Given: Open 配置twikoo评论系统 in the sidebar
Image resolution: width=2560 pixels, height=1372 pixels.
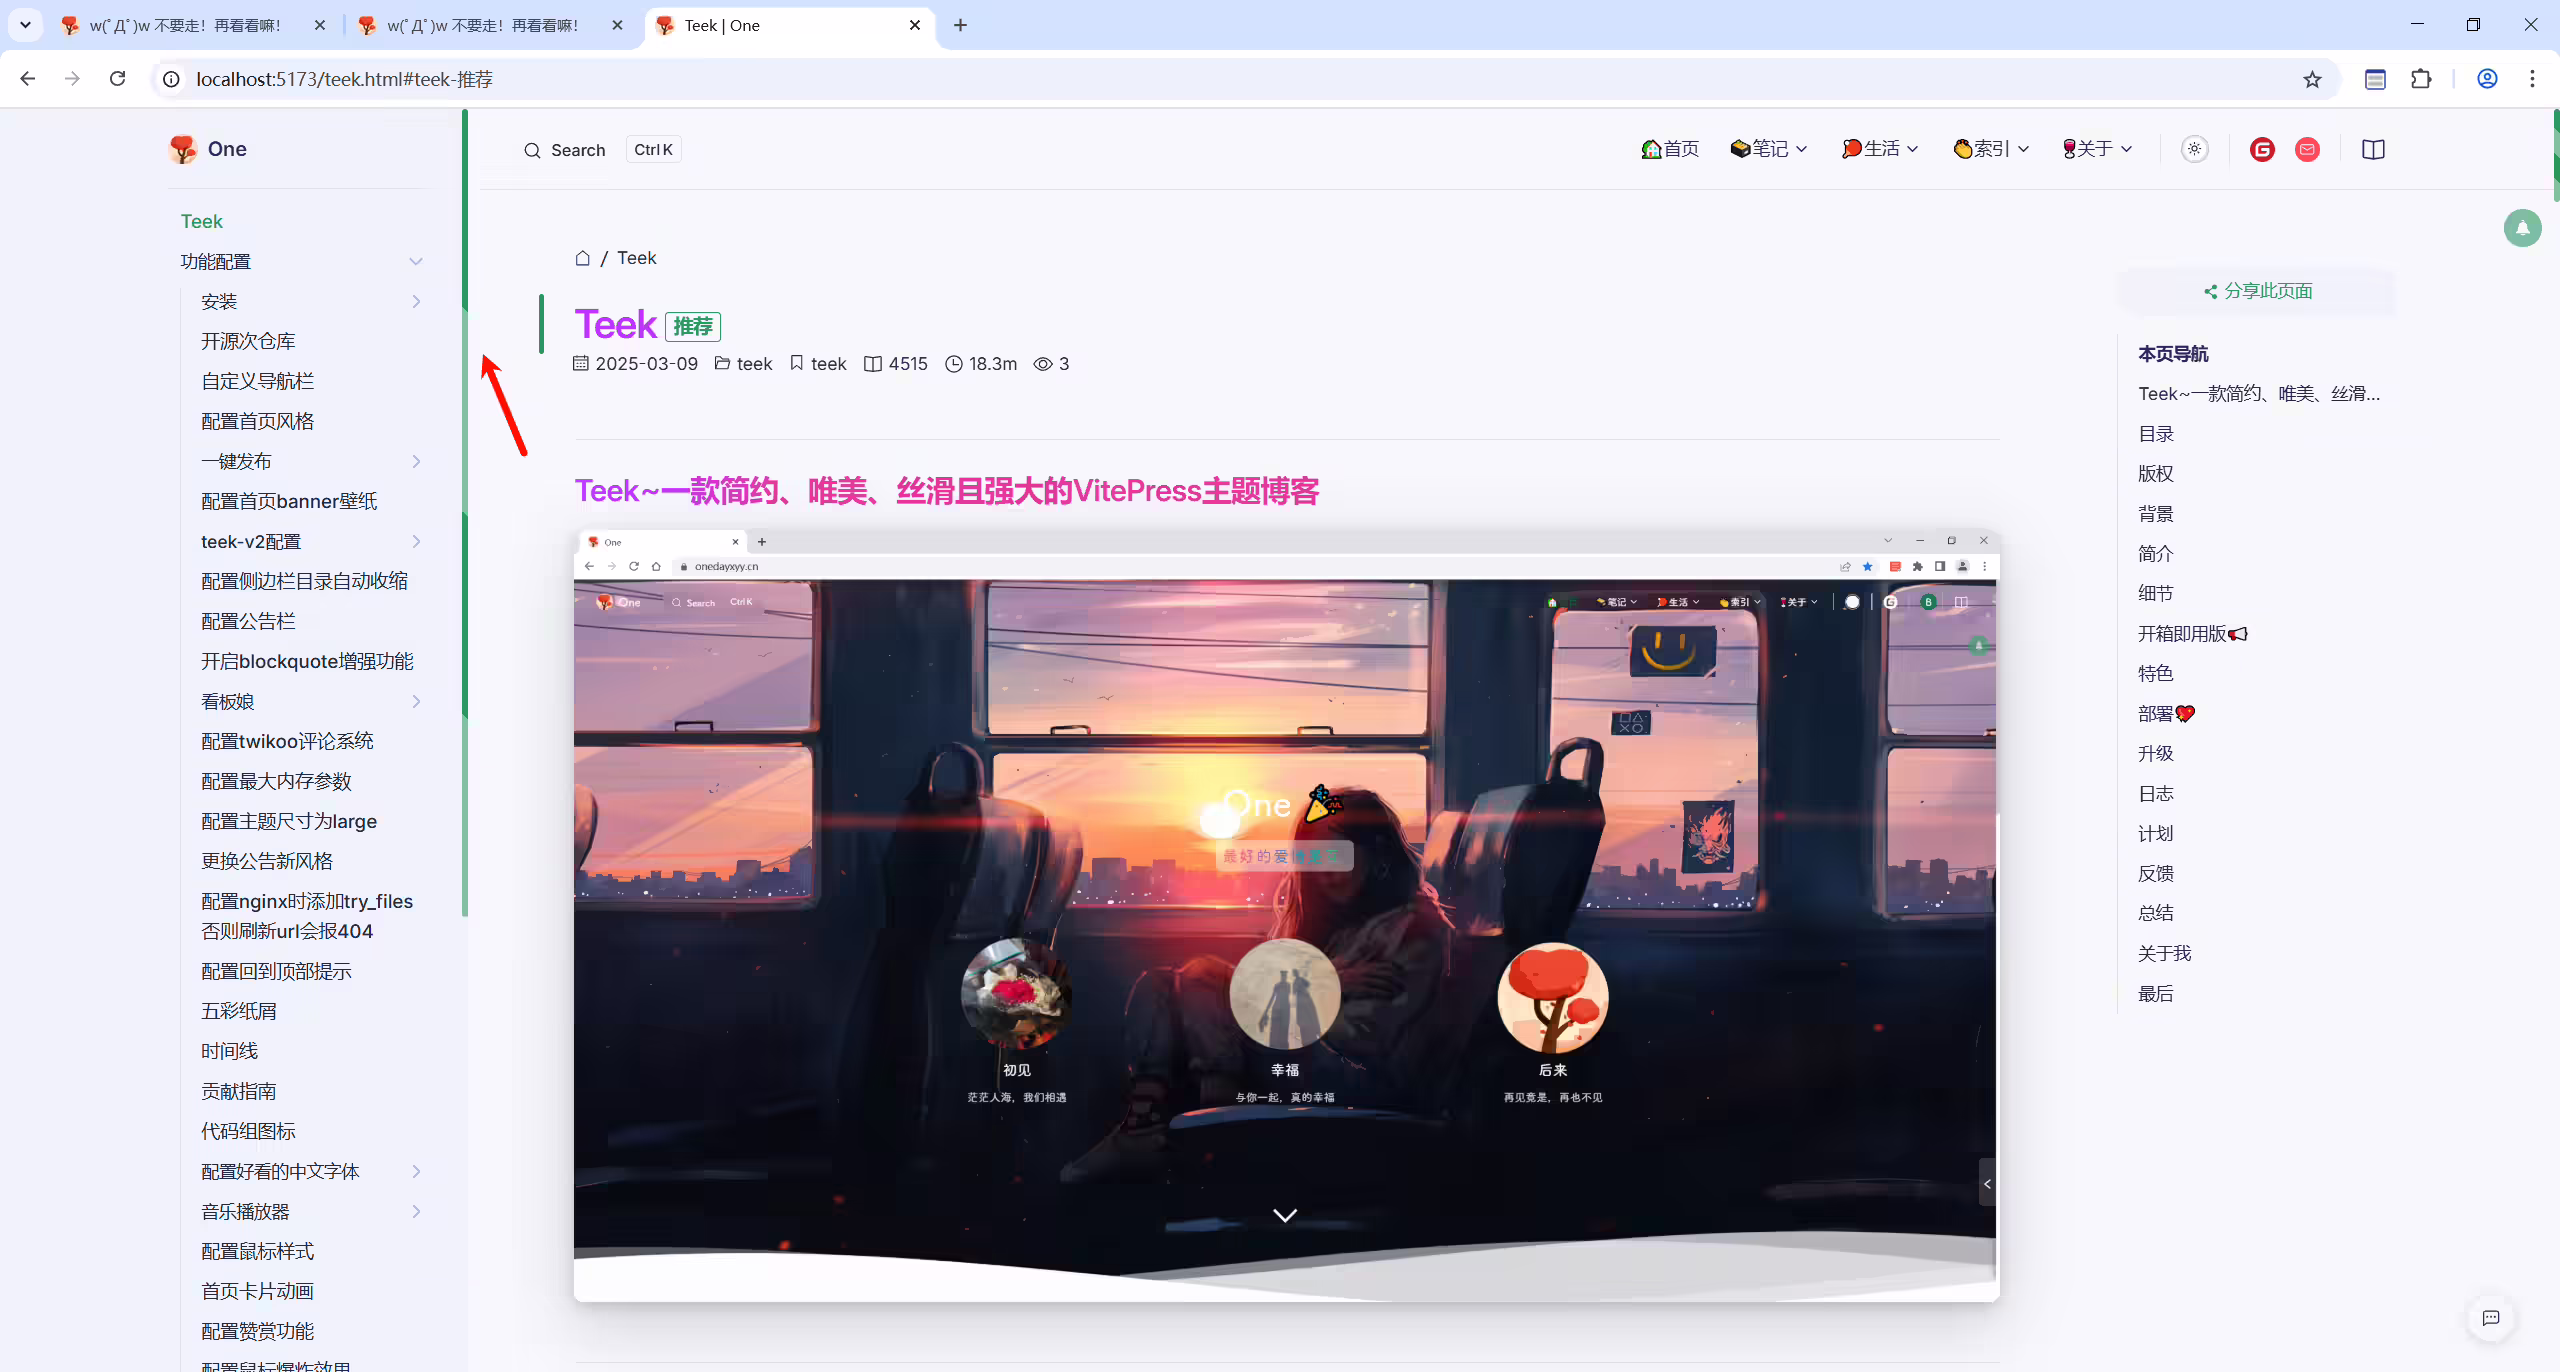Looking at the screenshot, I should tap(287, 742).
